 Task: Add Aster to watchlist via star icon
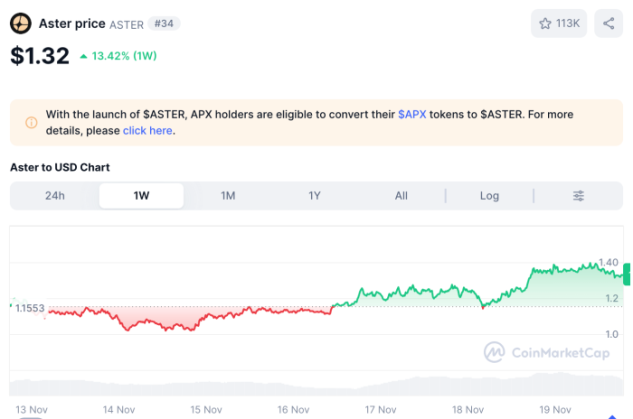[559, 23]
